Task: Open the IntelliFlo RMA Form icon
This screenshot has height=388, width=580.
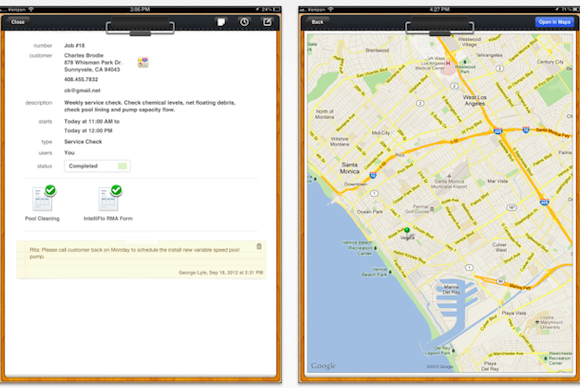Action: (108, 199)
